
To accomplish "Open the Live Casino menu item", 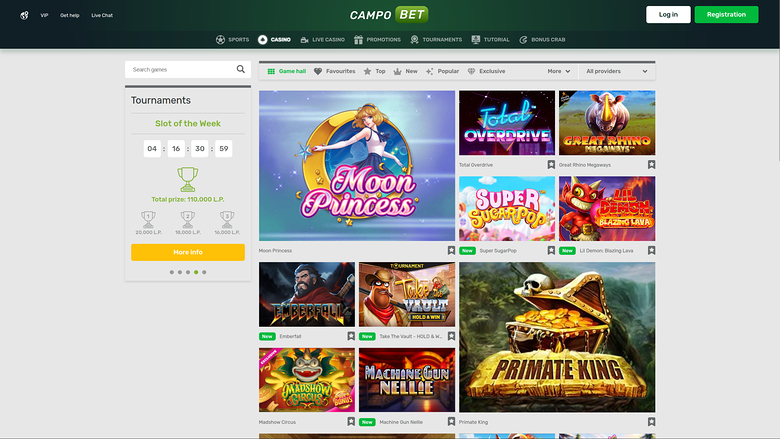I will coord(322,40).
